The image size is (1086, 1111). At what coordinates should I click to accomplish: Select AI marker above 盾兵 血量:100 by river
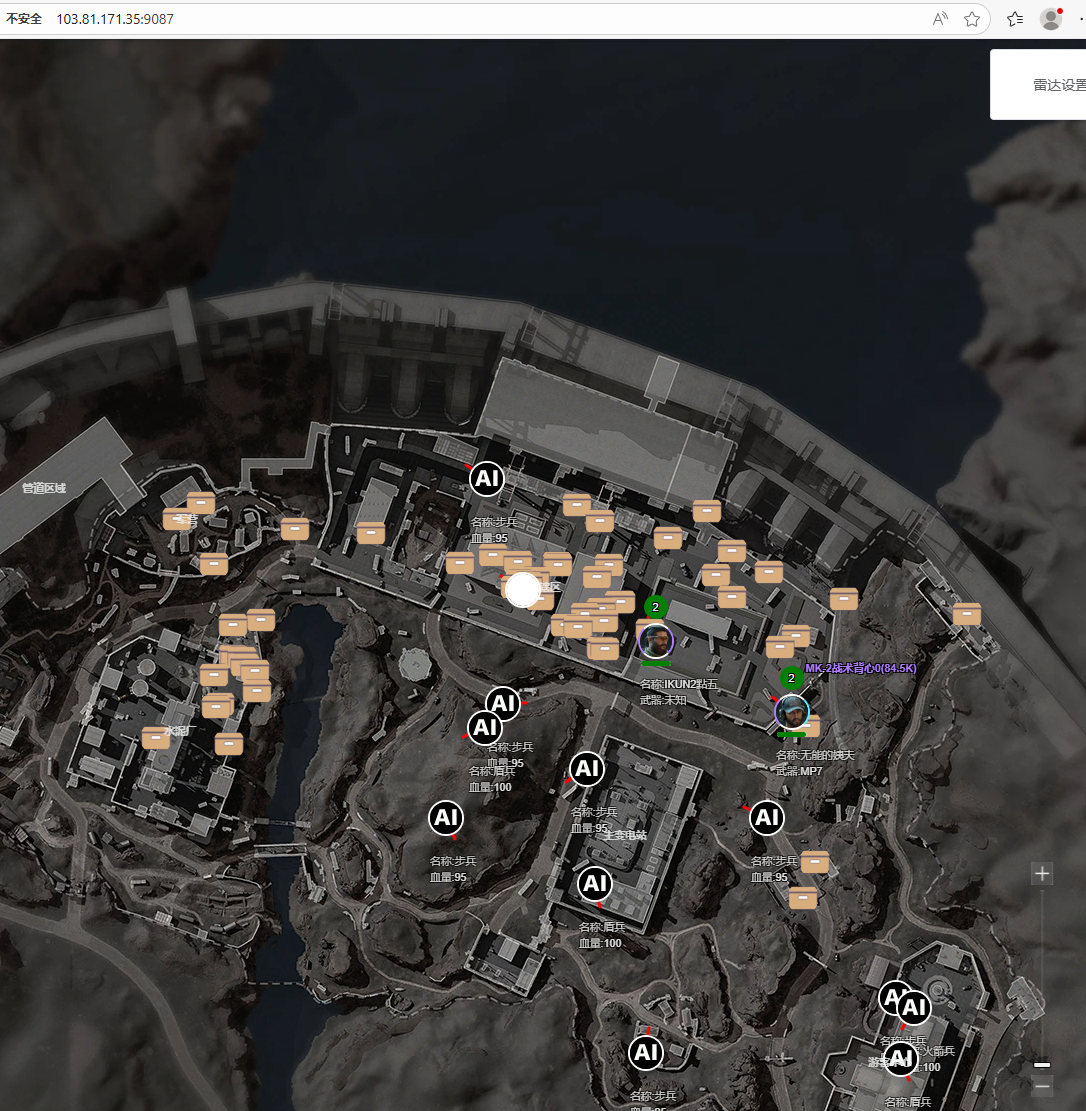tap(485, 728)
